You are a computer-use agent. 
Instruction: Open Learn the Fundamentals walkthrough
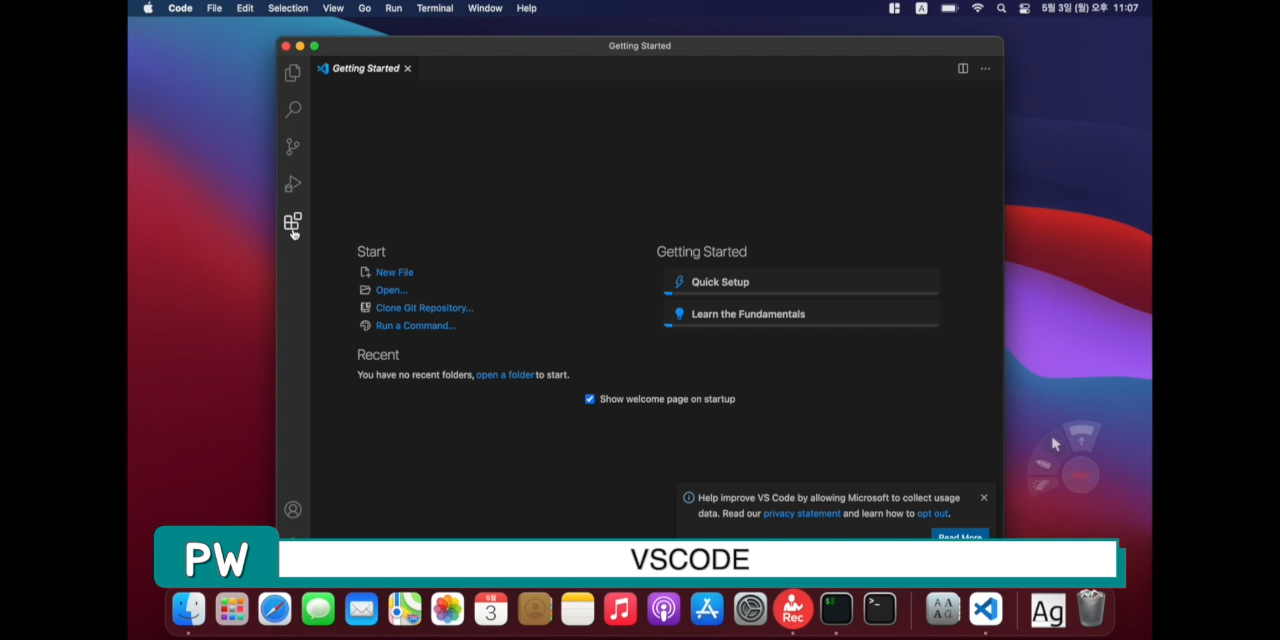point(801,314)
